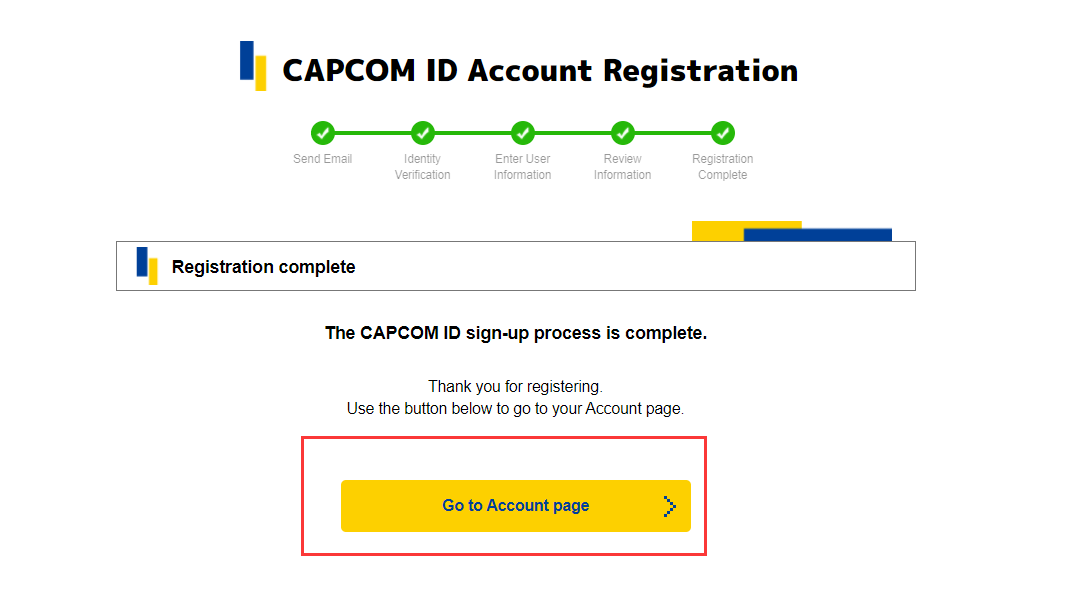Select the Identity Verification step label
Screen dimensions: 1071x604
click(423, 167)
